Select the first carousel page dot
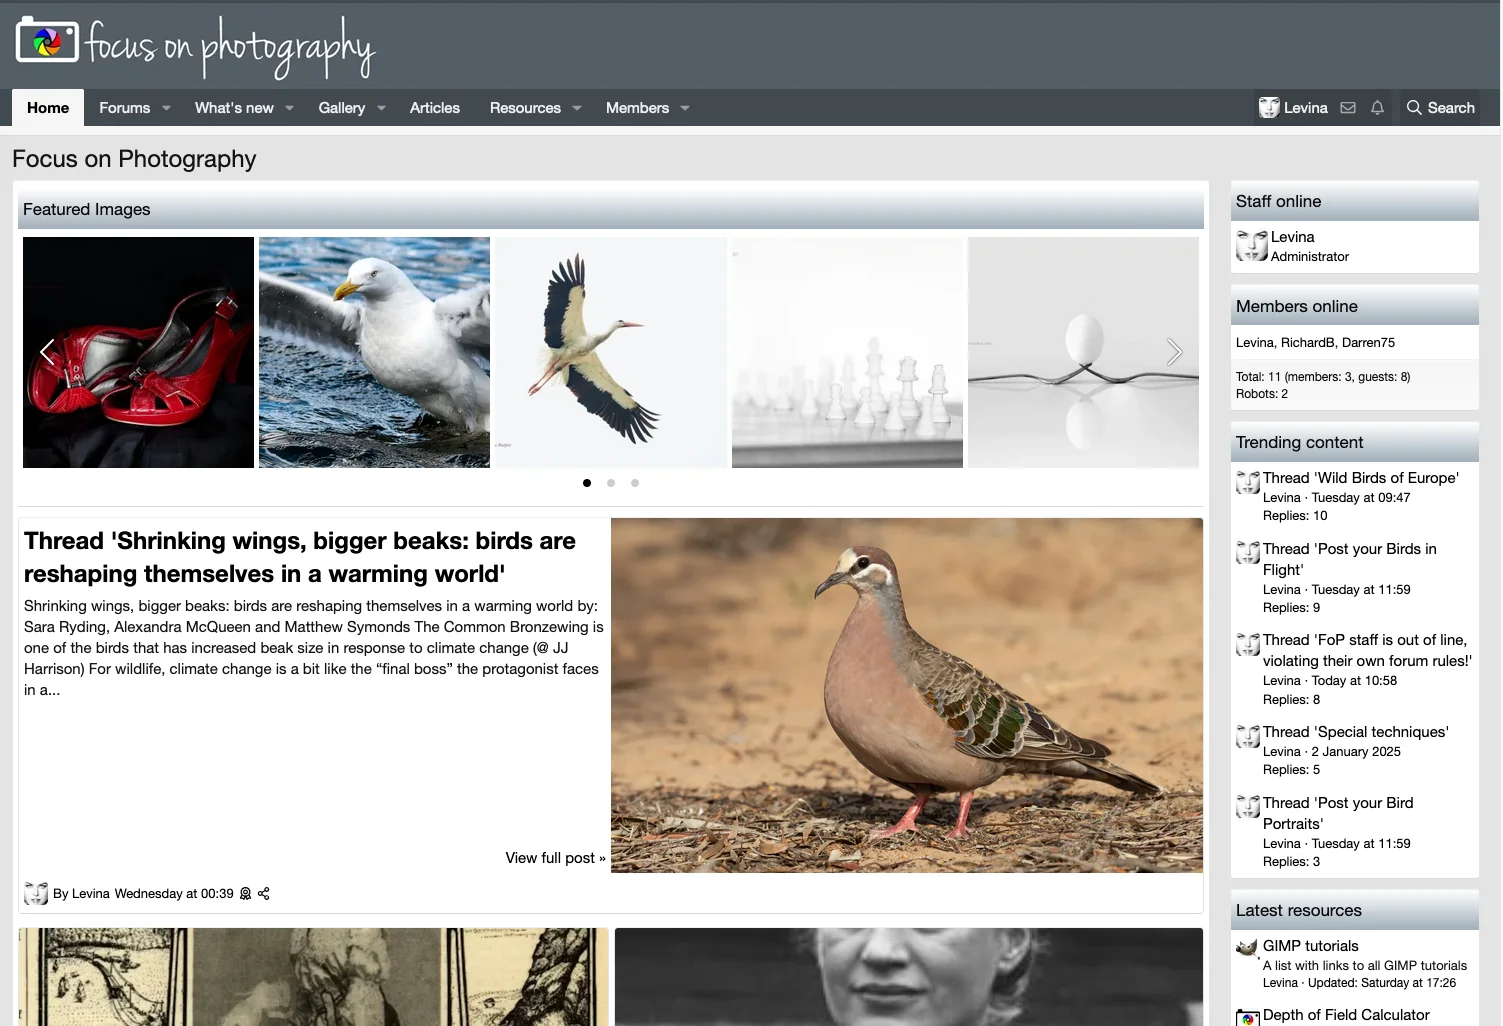The width and height of the screenshot is (1503, 1026). click(x=587, y=483)
